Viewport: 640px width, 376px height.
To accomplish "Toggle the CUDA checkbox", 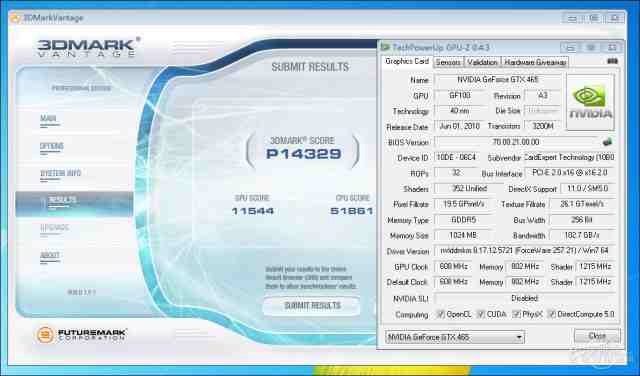I will [481, 314].
